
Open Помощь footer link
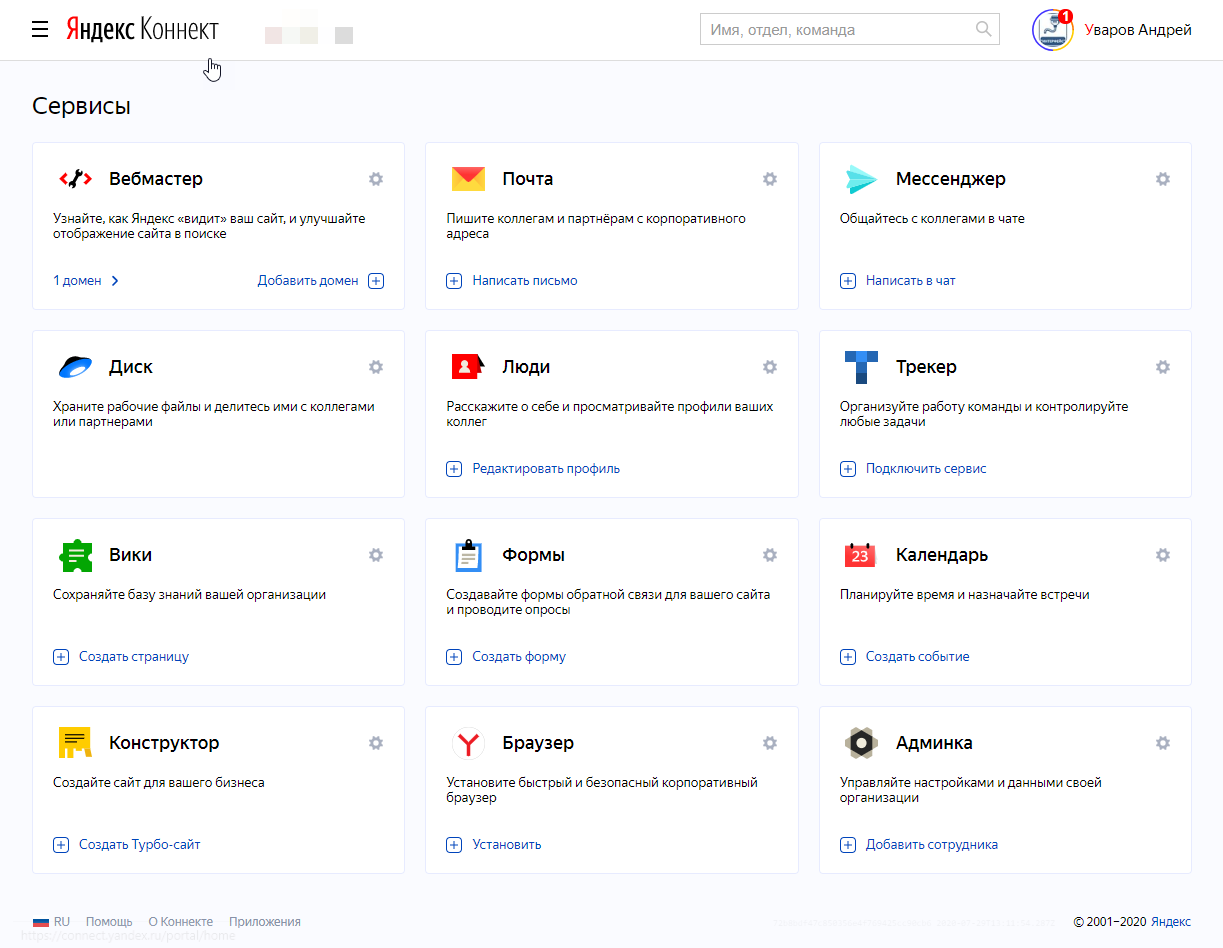point(109,922)
